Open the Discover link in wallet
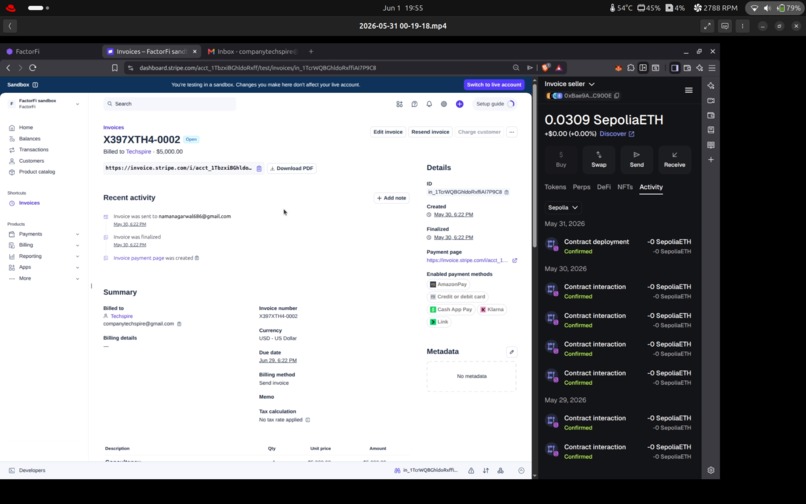Viewport: 806px width, 504px height. pyautogui.click(x=617, y=134)
